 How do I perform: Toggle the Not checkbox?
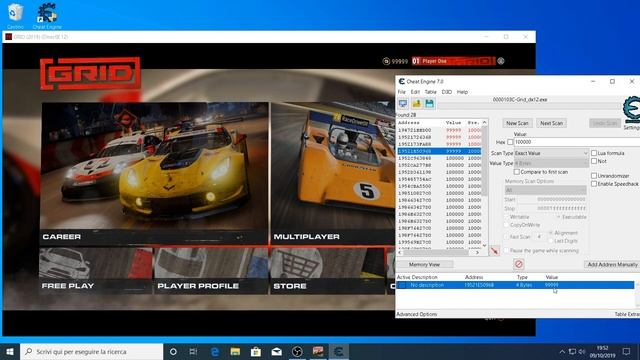click(594, 161)
